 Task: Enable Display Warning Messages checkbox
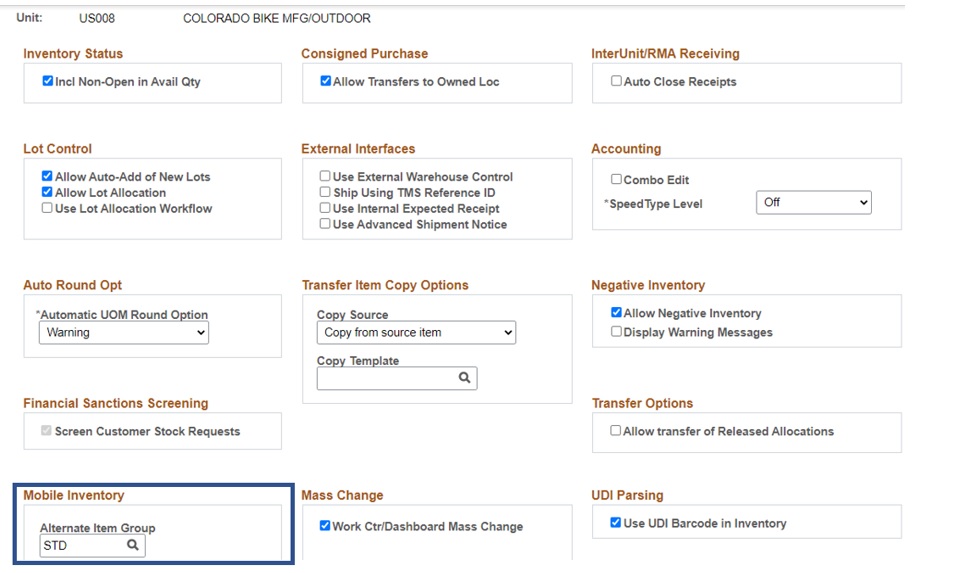[616, 332]
